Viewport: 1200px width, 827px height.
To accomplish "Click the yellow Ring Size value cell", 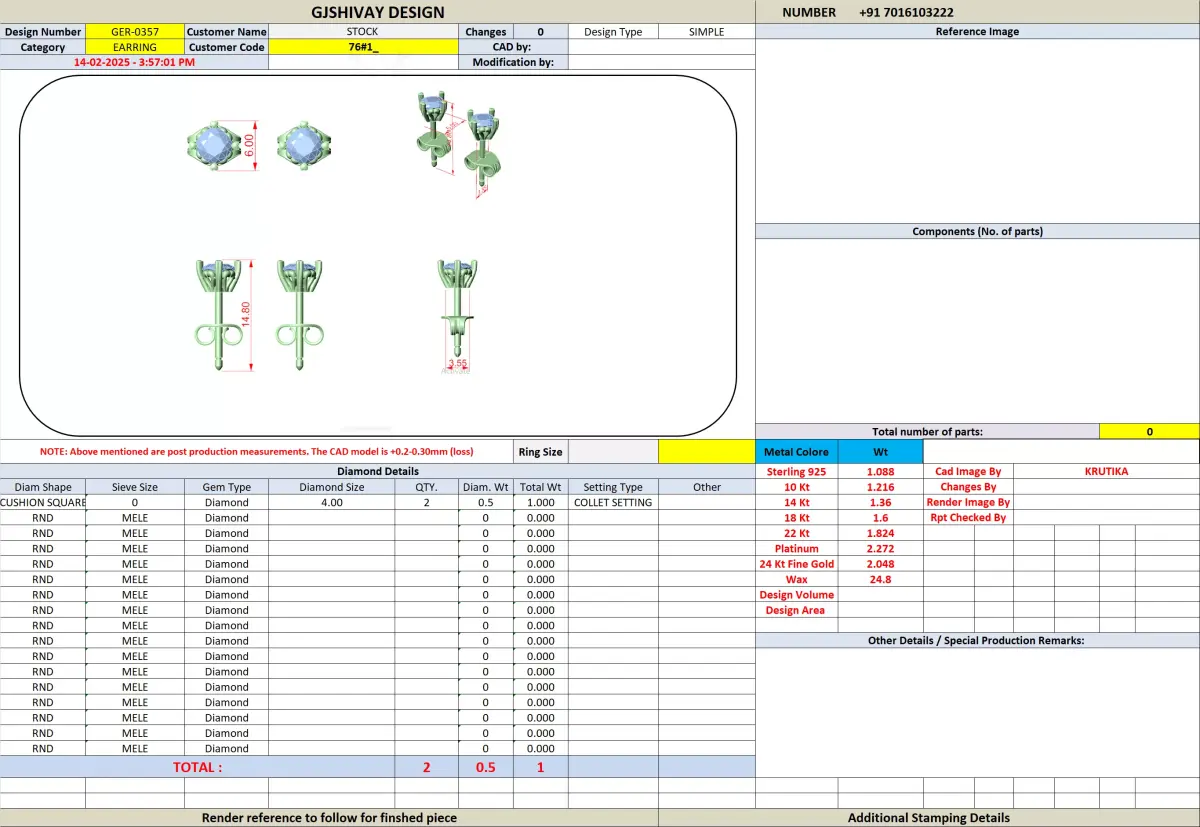I will coord(706,452).
